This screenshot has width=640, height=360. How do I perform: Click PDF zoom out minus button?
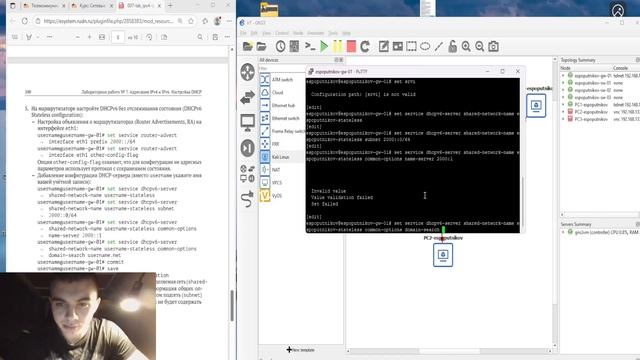coord(78,37)
